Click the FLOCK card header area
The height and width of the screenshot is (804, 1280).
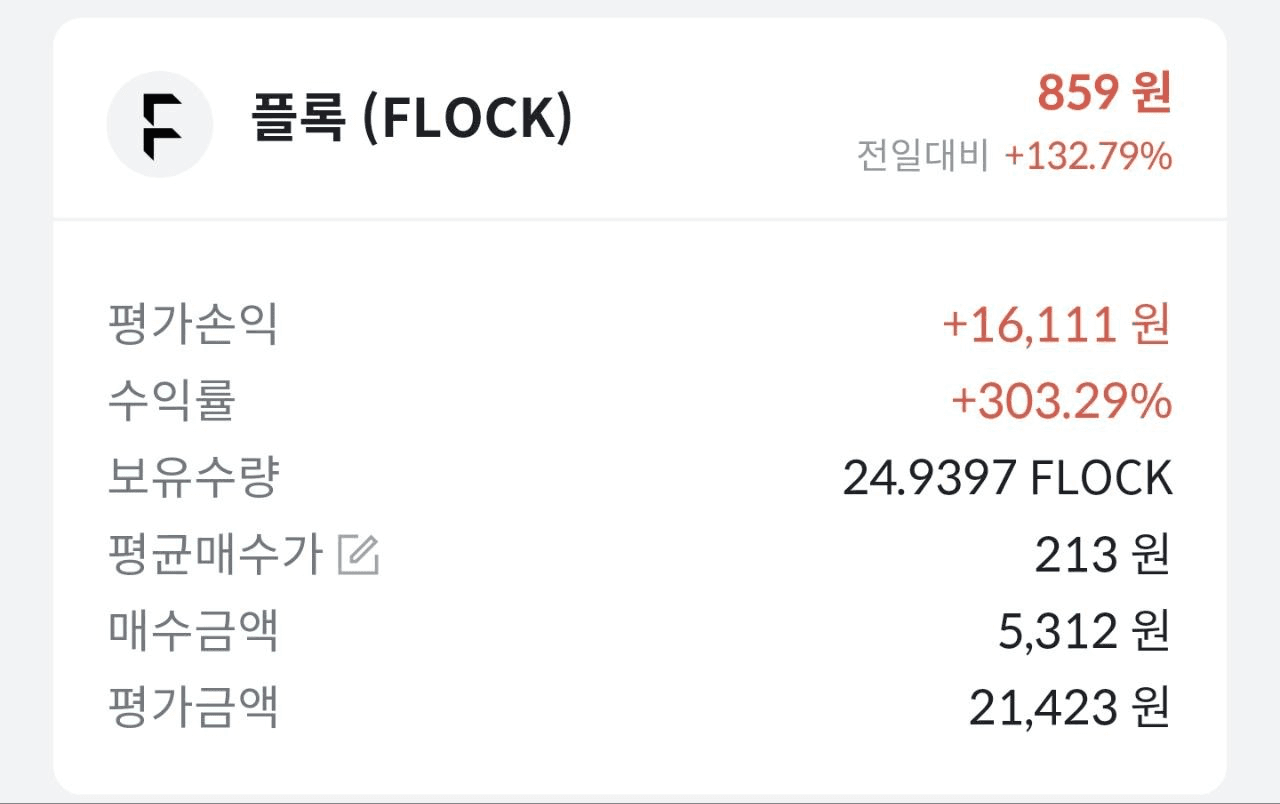tap(640, 118)
